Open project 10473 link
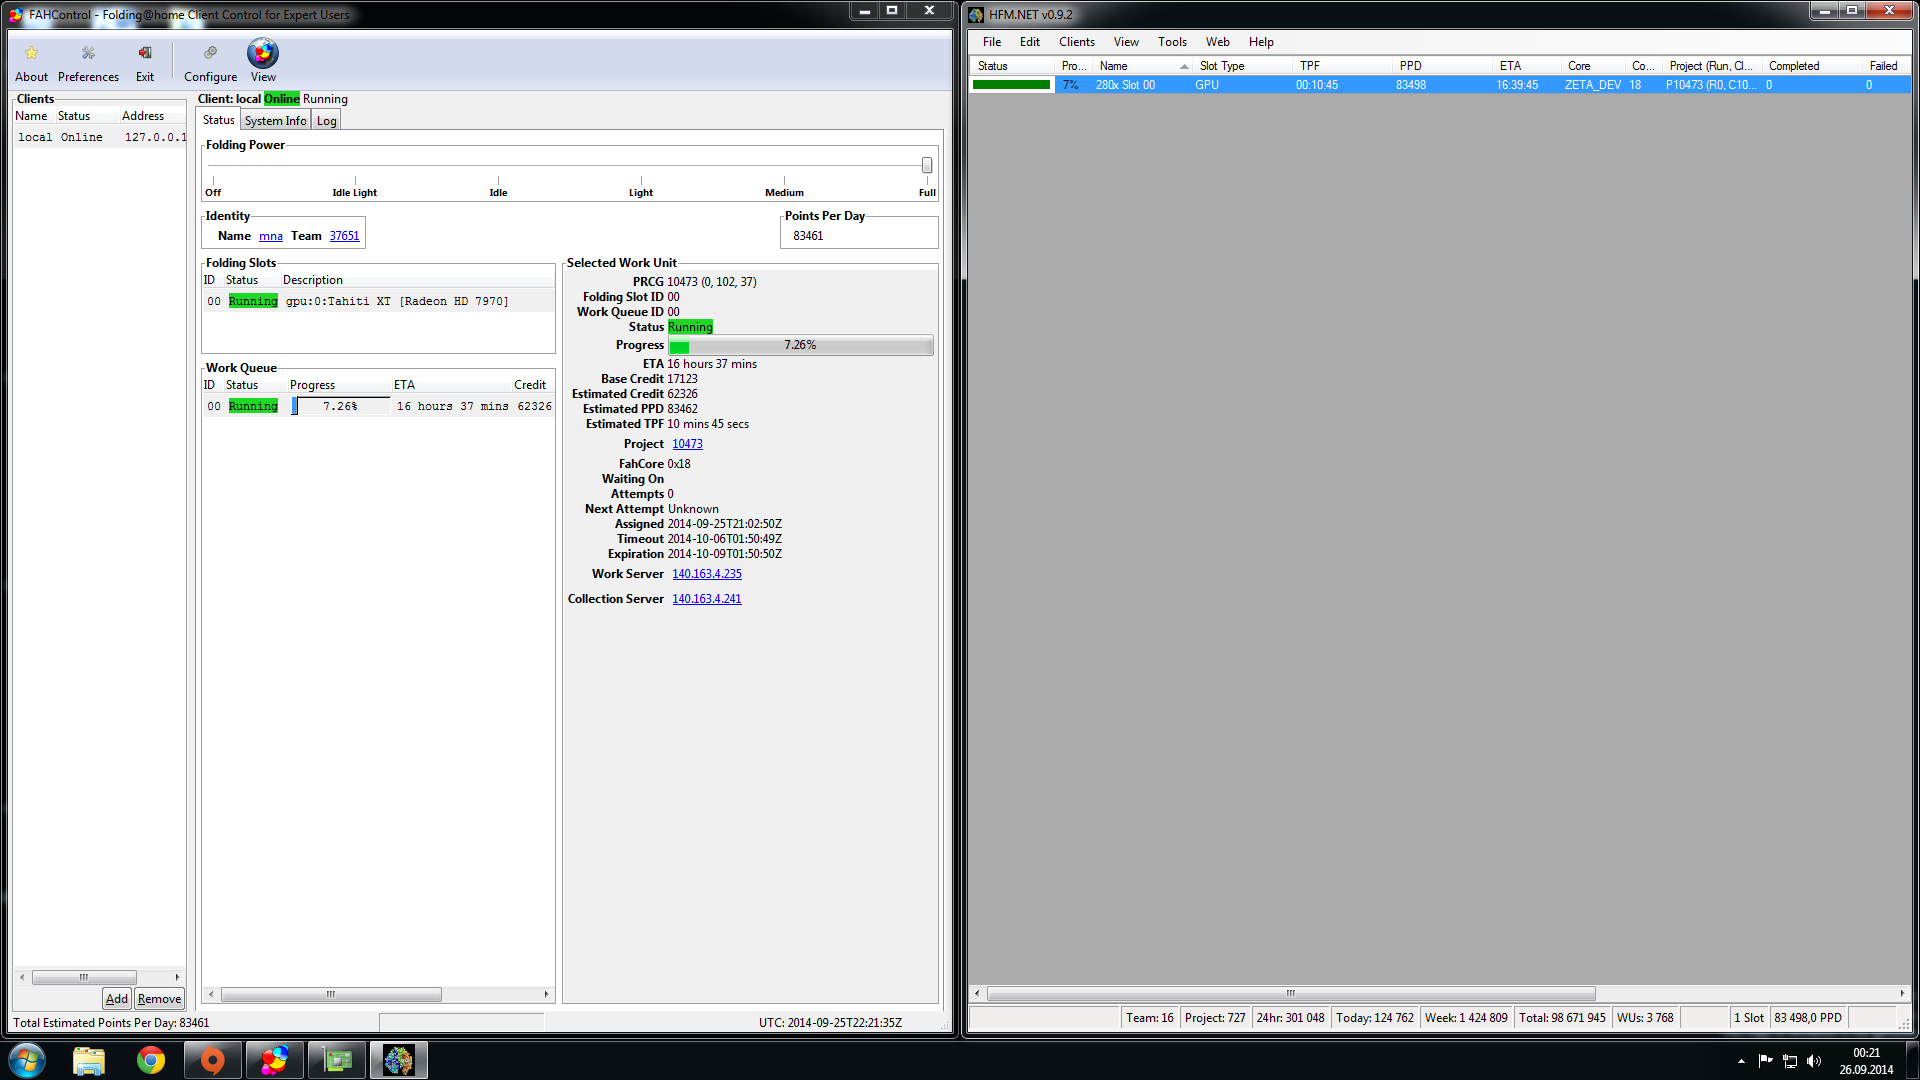 click(687, 444)
